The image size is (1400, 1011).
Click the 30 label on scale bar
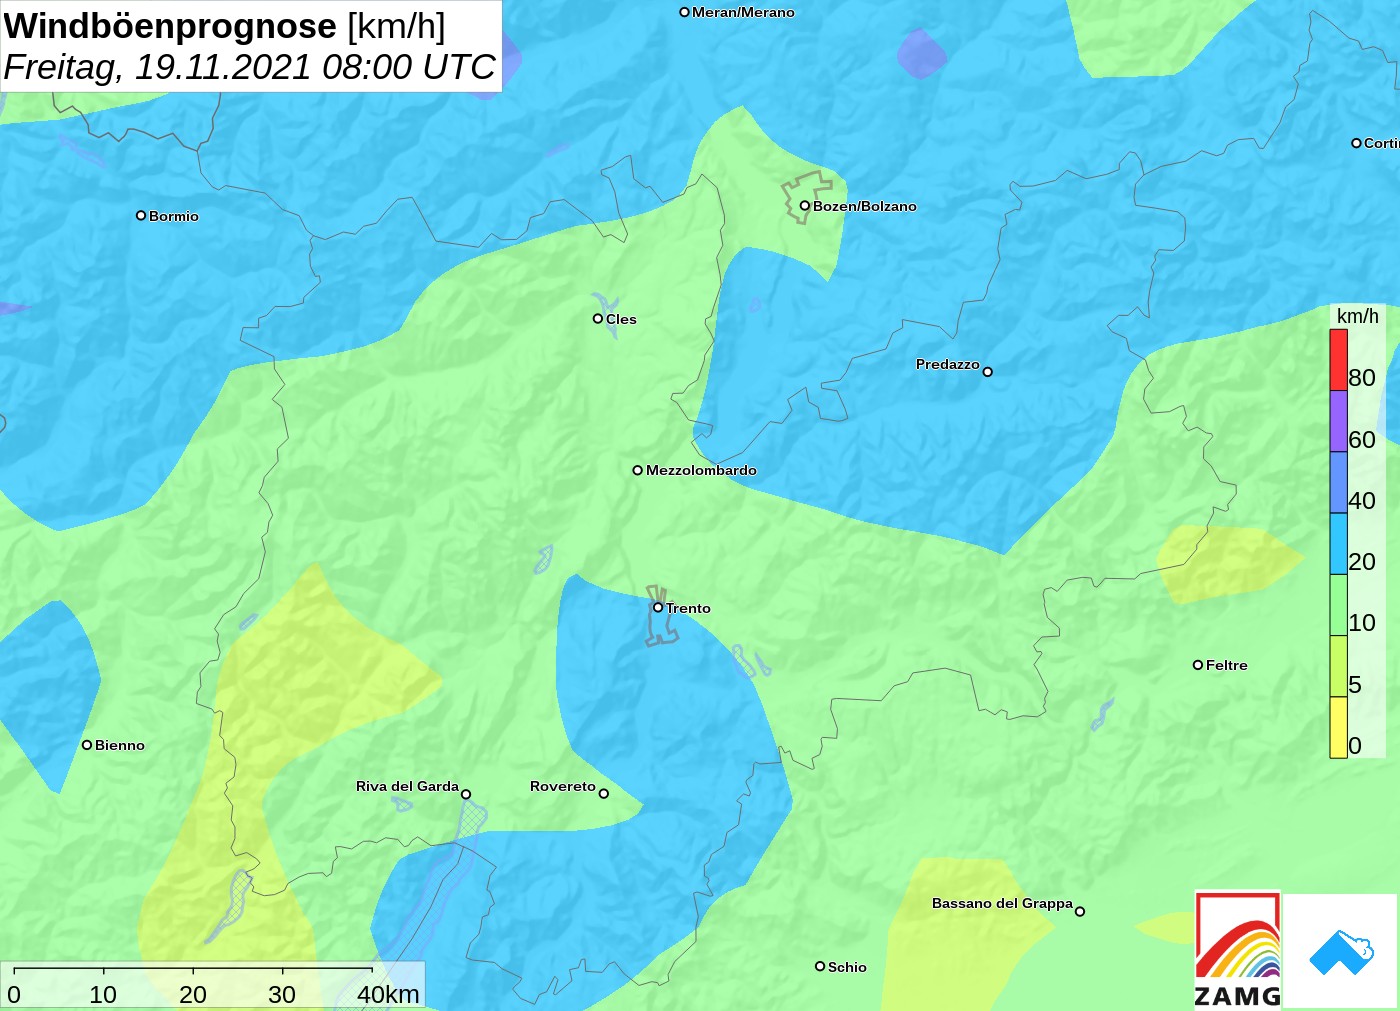tap(282, 994)
